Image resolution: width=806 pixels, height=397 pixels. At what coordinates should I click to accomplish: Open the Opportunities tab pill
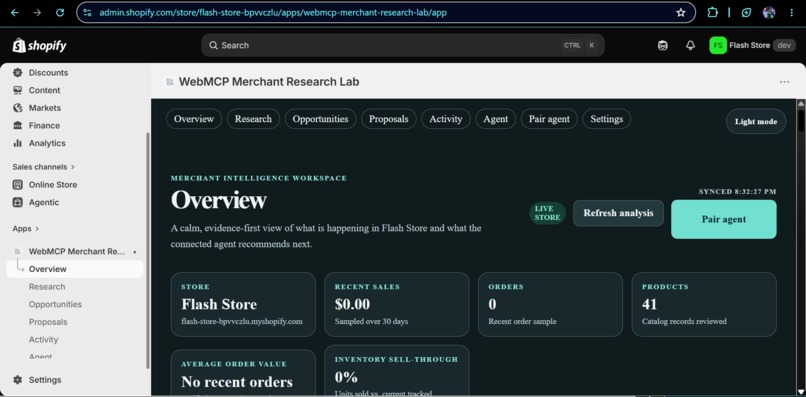click(x=320, y=119)
